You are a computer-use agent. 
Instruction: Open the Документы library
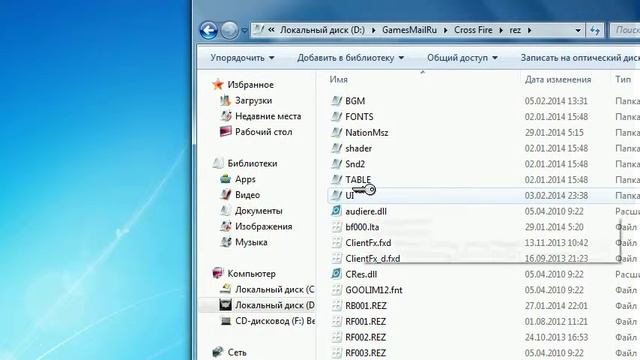[258, 211]
